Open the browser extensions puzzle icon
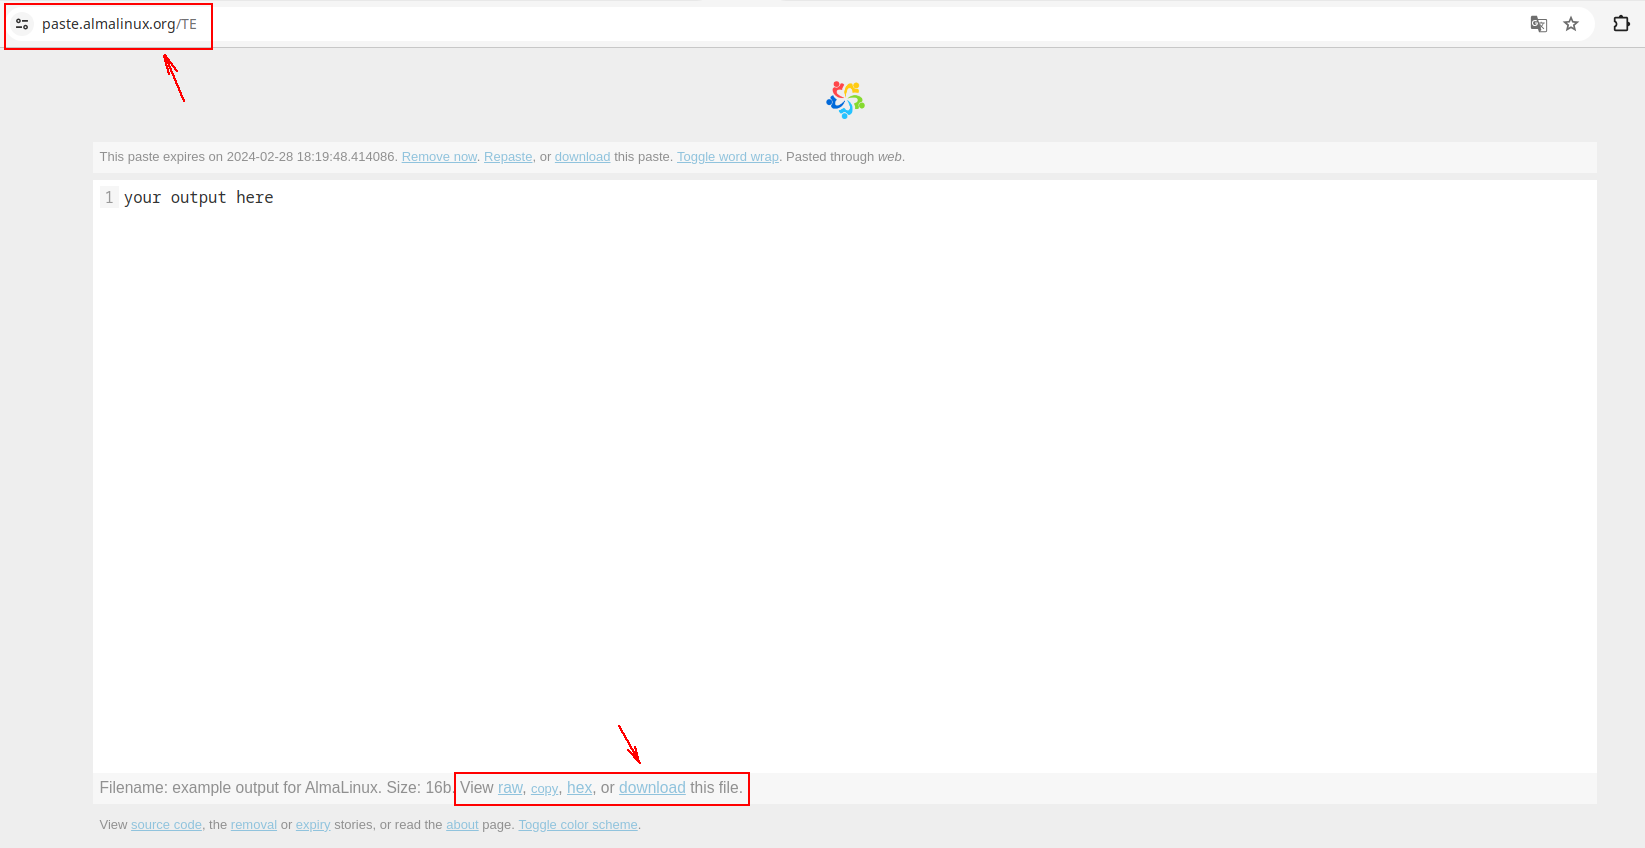Viewport: 1645px width, 848px height. [x=1621, y=24]
